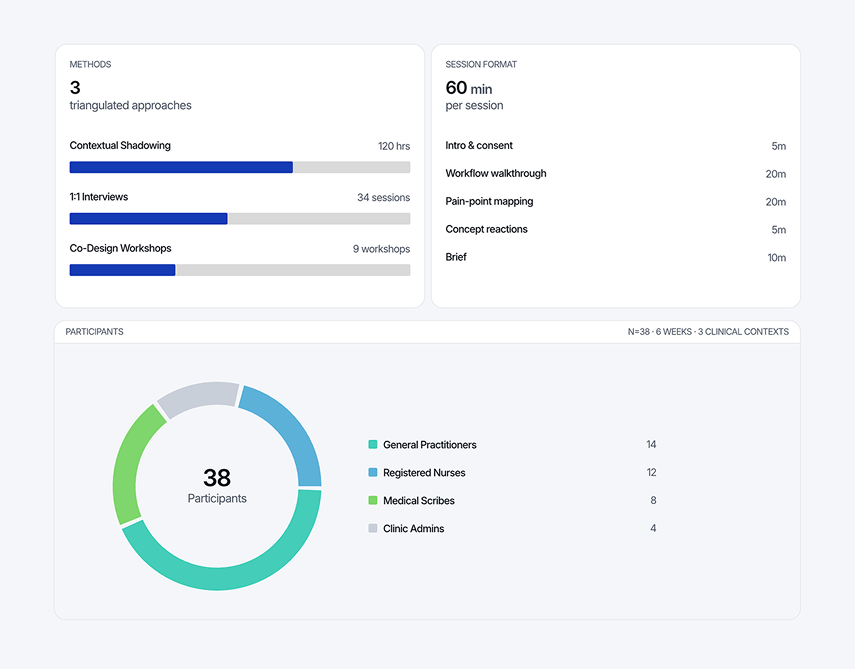Select the Clinic Admins gray legend swatch

tap(373, 528)
